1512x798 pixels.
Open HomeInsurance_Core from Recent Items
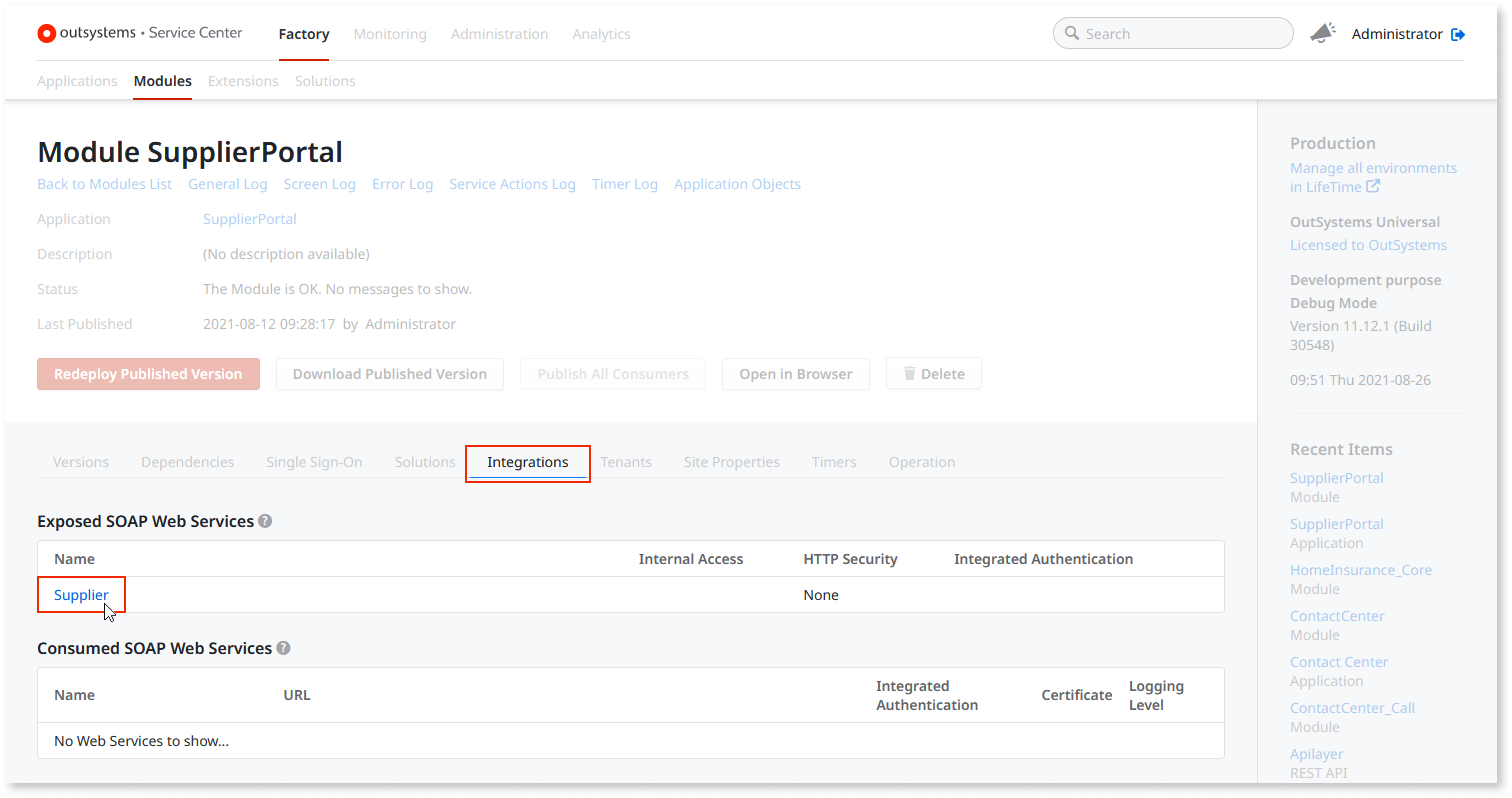click(1361, 569)
